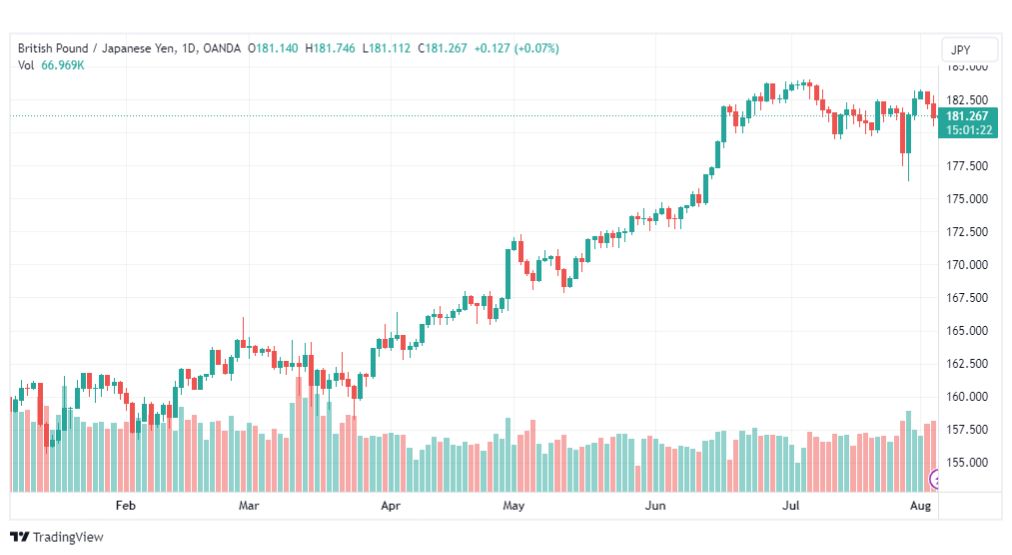Open the TradingView text link
The width and height of the screenshot is (1012, 555).
[68, 537]
